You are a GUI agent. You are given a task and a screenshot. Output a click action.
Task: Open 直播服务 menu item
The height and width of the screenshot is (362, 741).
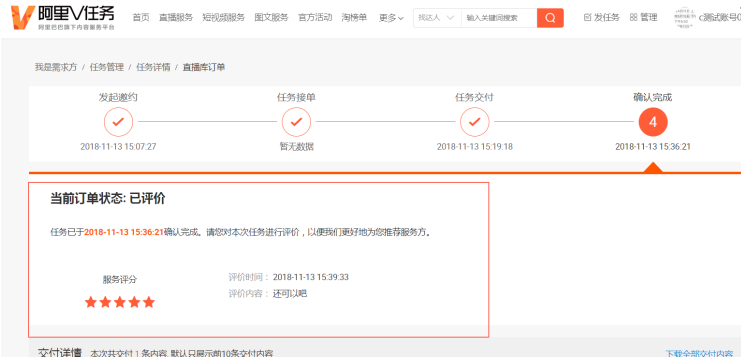pos(176,17)
